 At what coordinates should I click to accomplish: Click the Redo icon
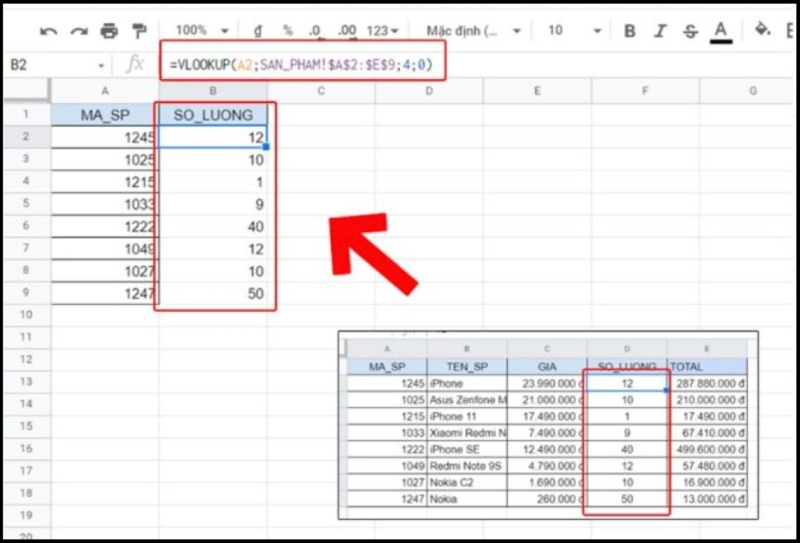click(x=79, y=32)
